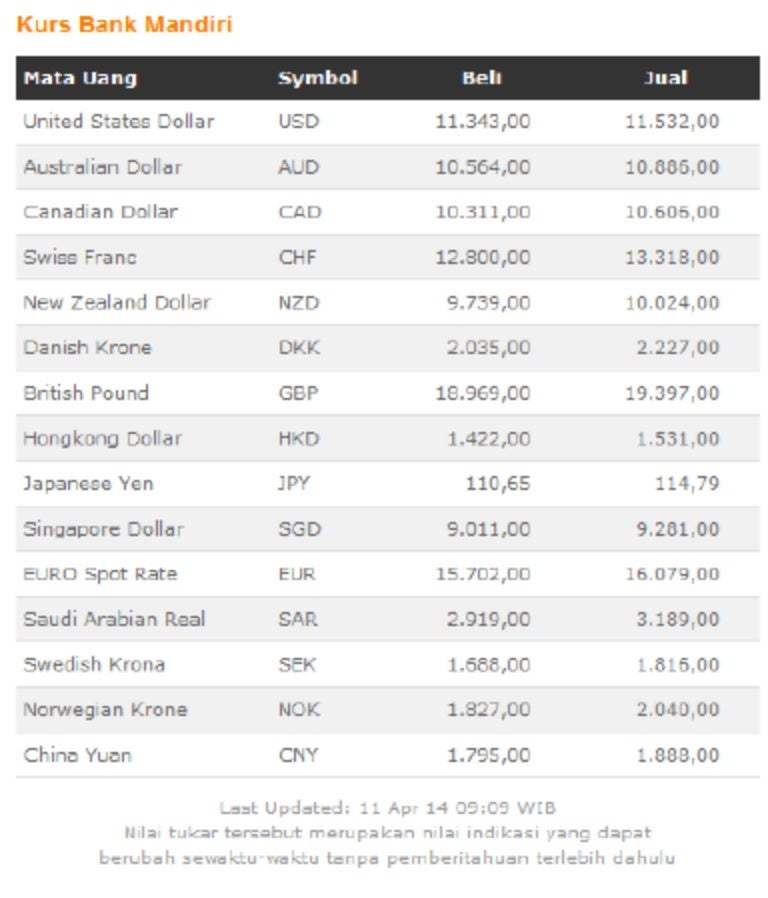Click the Beli column header

click(x=482, y=78)
